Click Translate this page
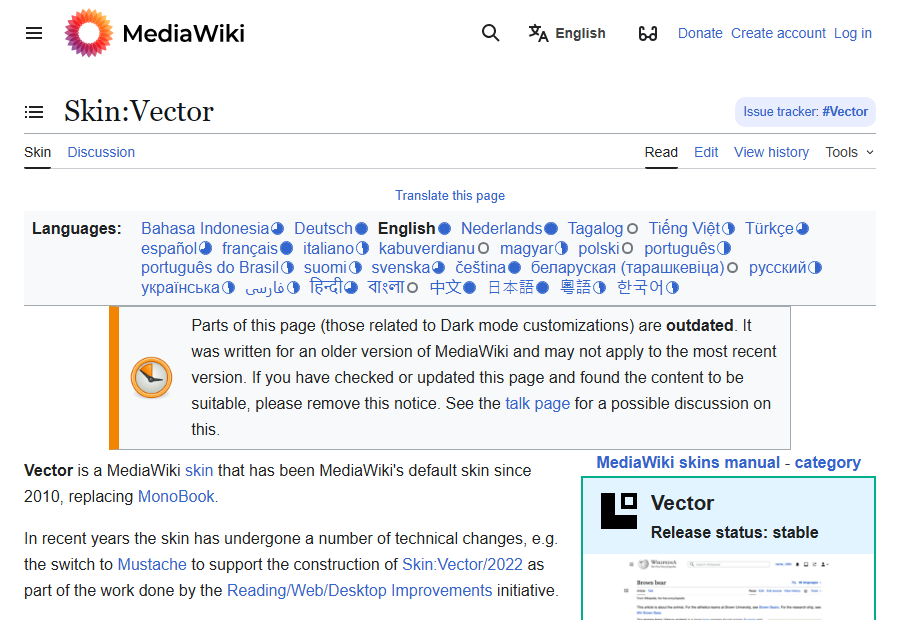900x620 pixels. tap(450, 196)
